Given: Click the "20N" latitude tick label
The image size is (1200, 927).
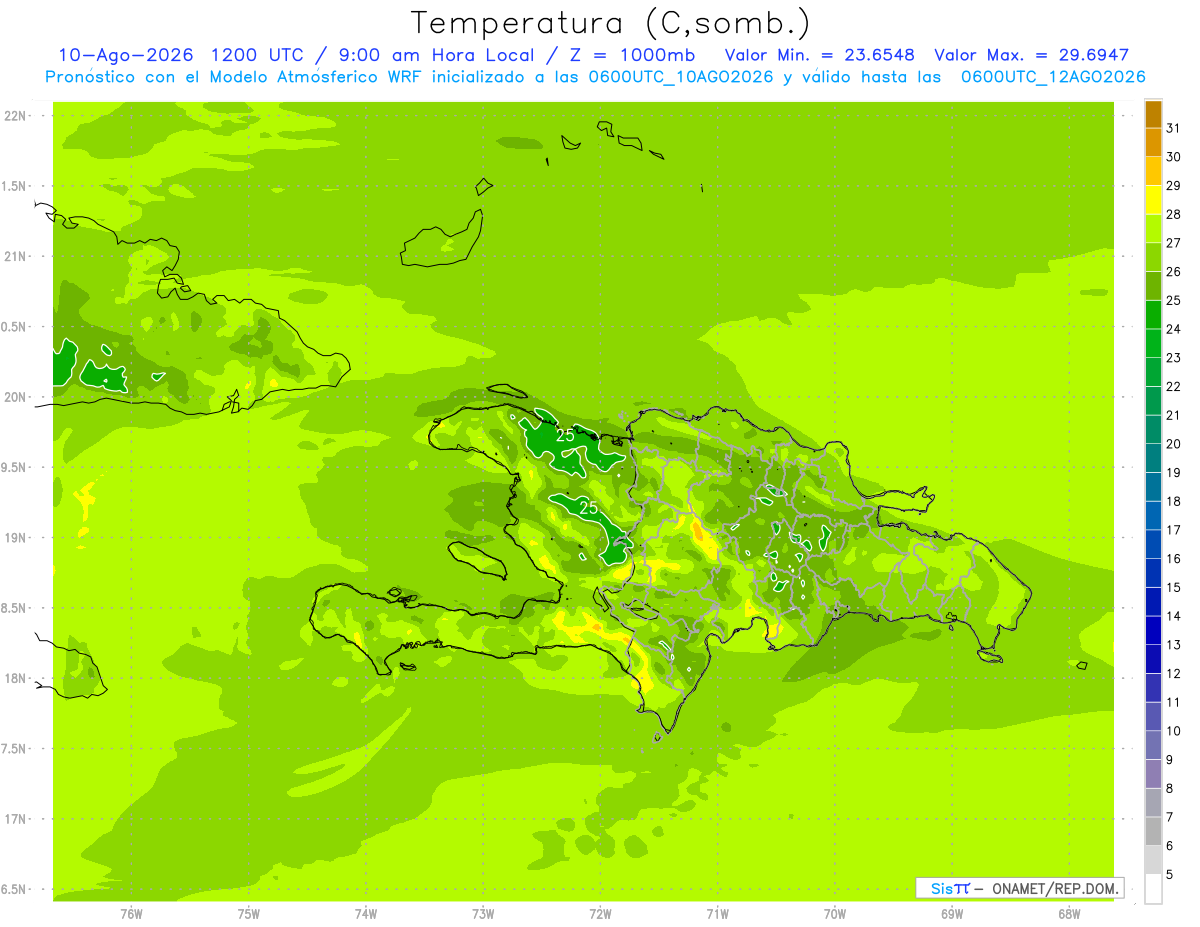Looking at the screenshot, I should tap(17, 398).
